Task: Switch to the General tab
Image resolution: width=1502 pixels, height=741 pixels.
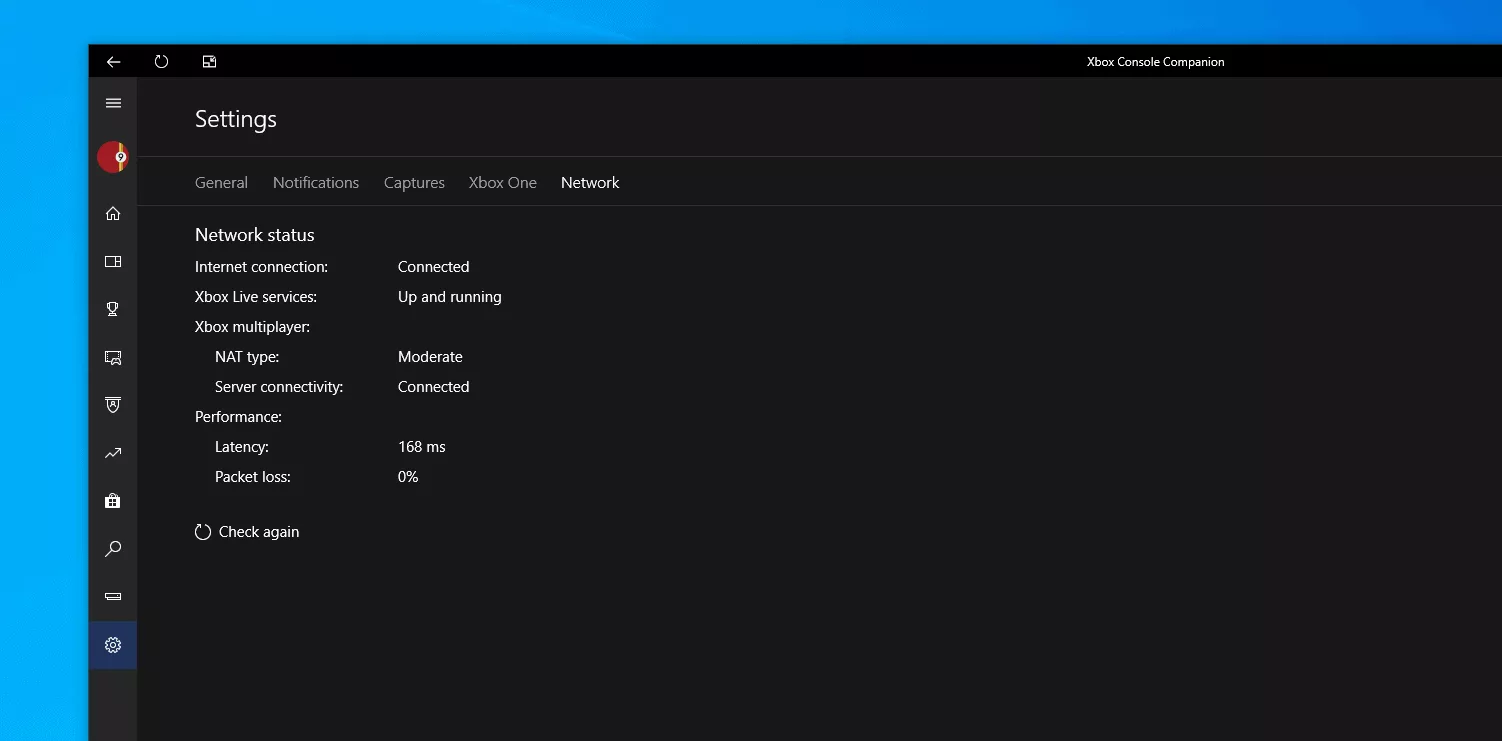Action: tap(221, 183)
